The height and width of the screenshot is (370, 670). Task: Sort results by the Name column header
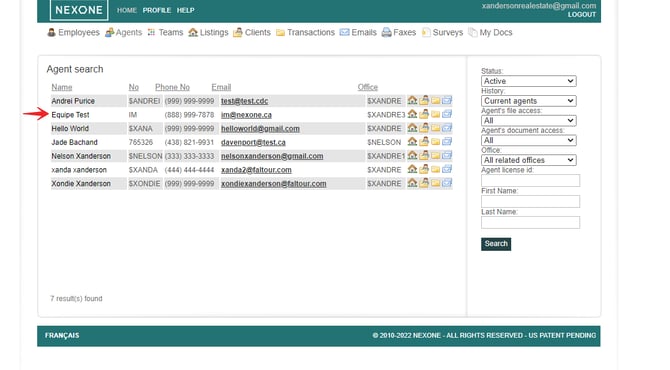pos(62,87)
